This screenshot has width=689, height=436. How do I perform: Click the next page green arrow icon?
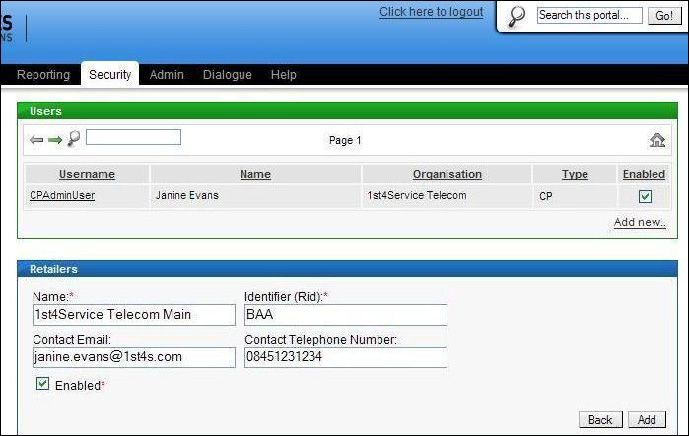(x=55, y=140)
